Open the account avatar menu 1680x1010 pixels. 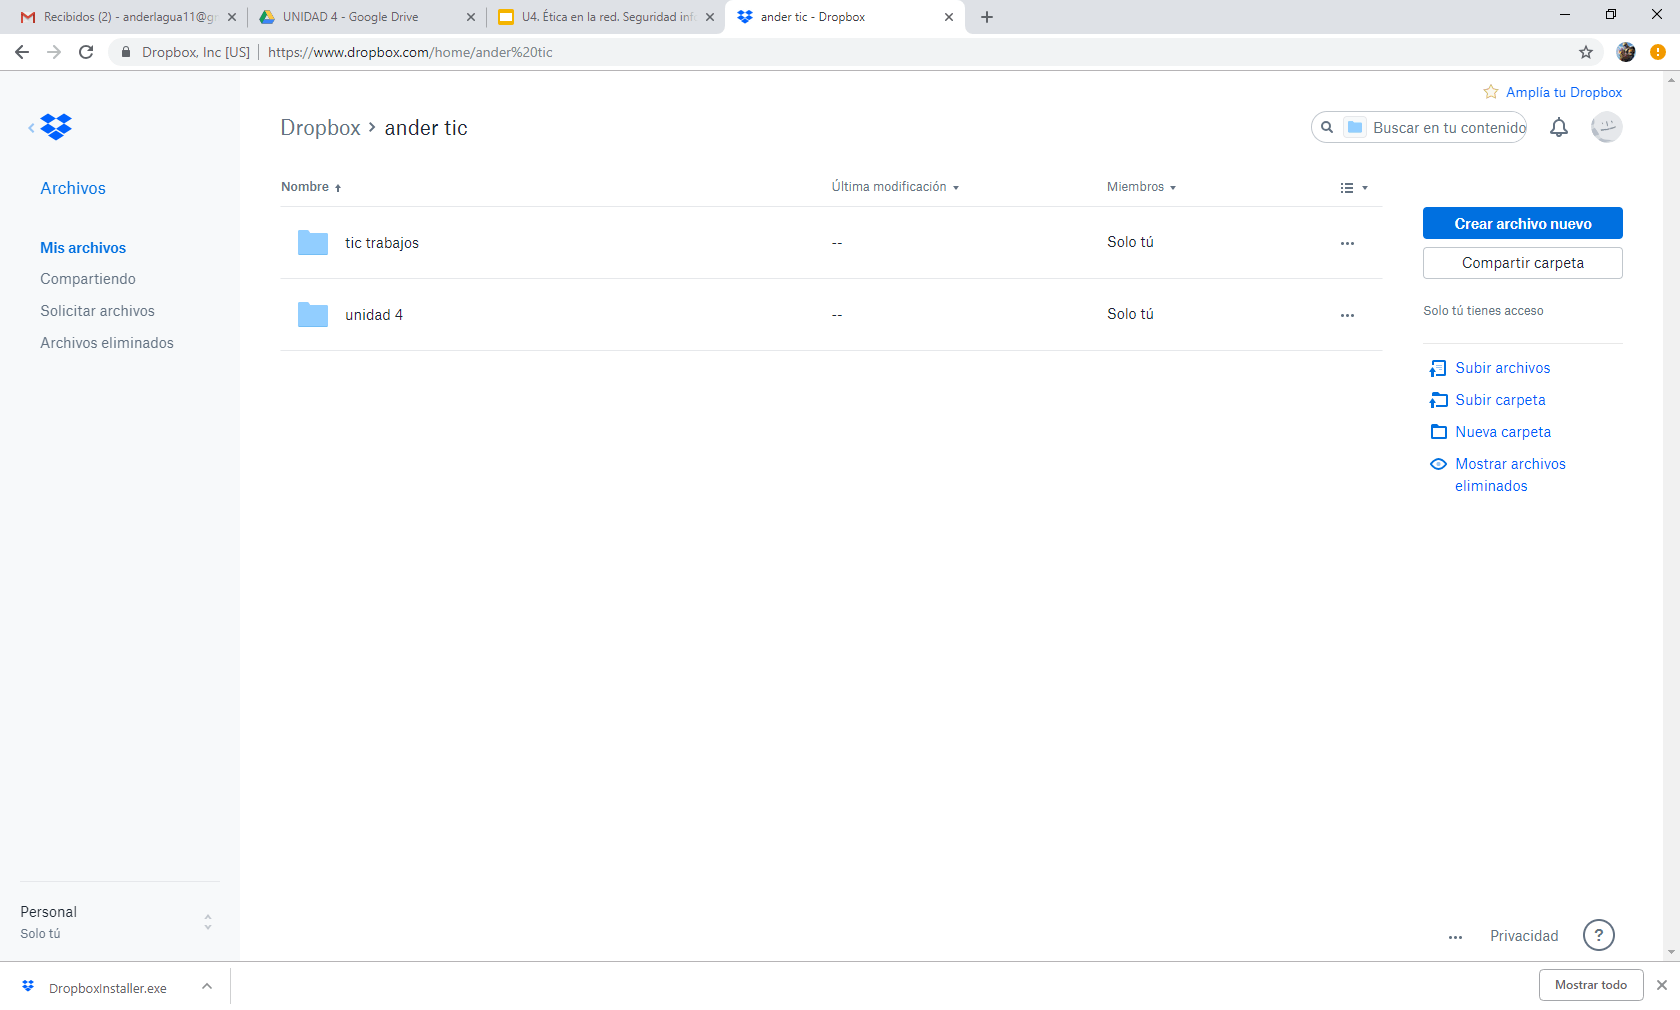tap(1606, 127)
